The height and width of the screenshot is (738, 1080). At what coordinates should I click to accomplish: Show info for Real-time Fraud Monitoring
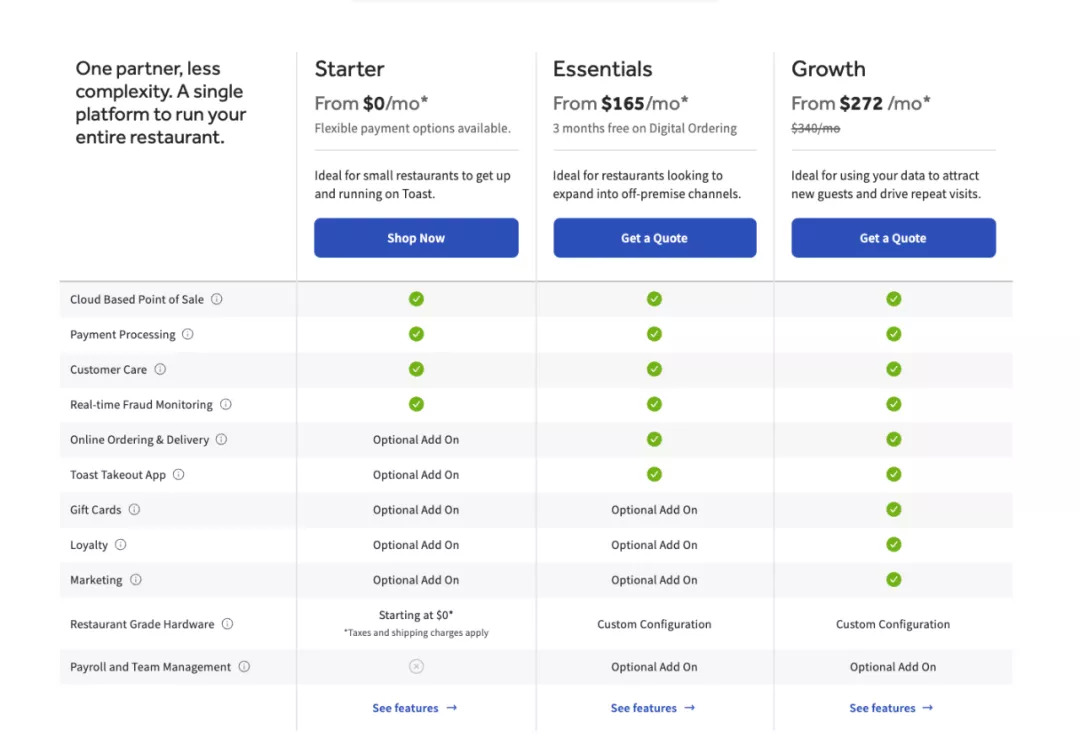coord(226,404)
